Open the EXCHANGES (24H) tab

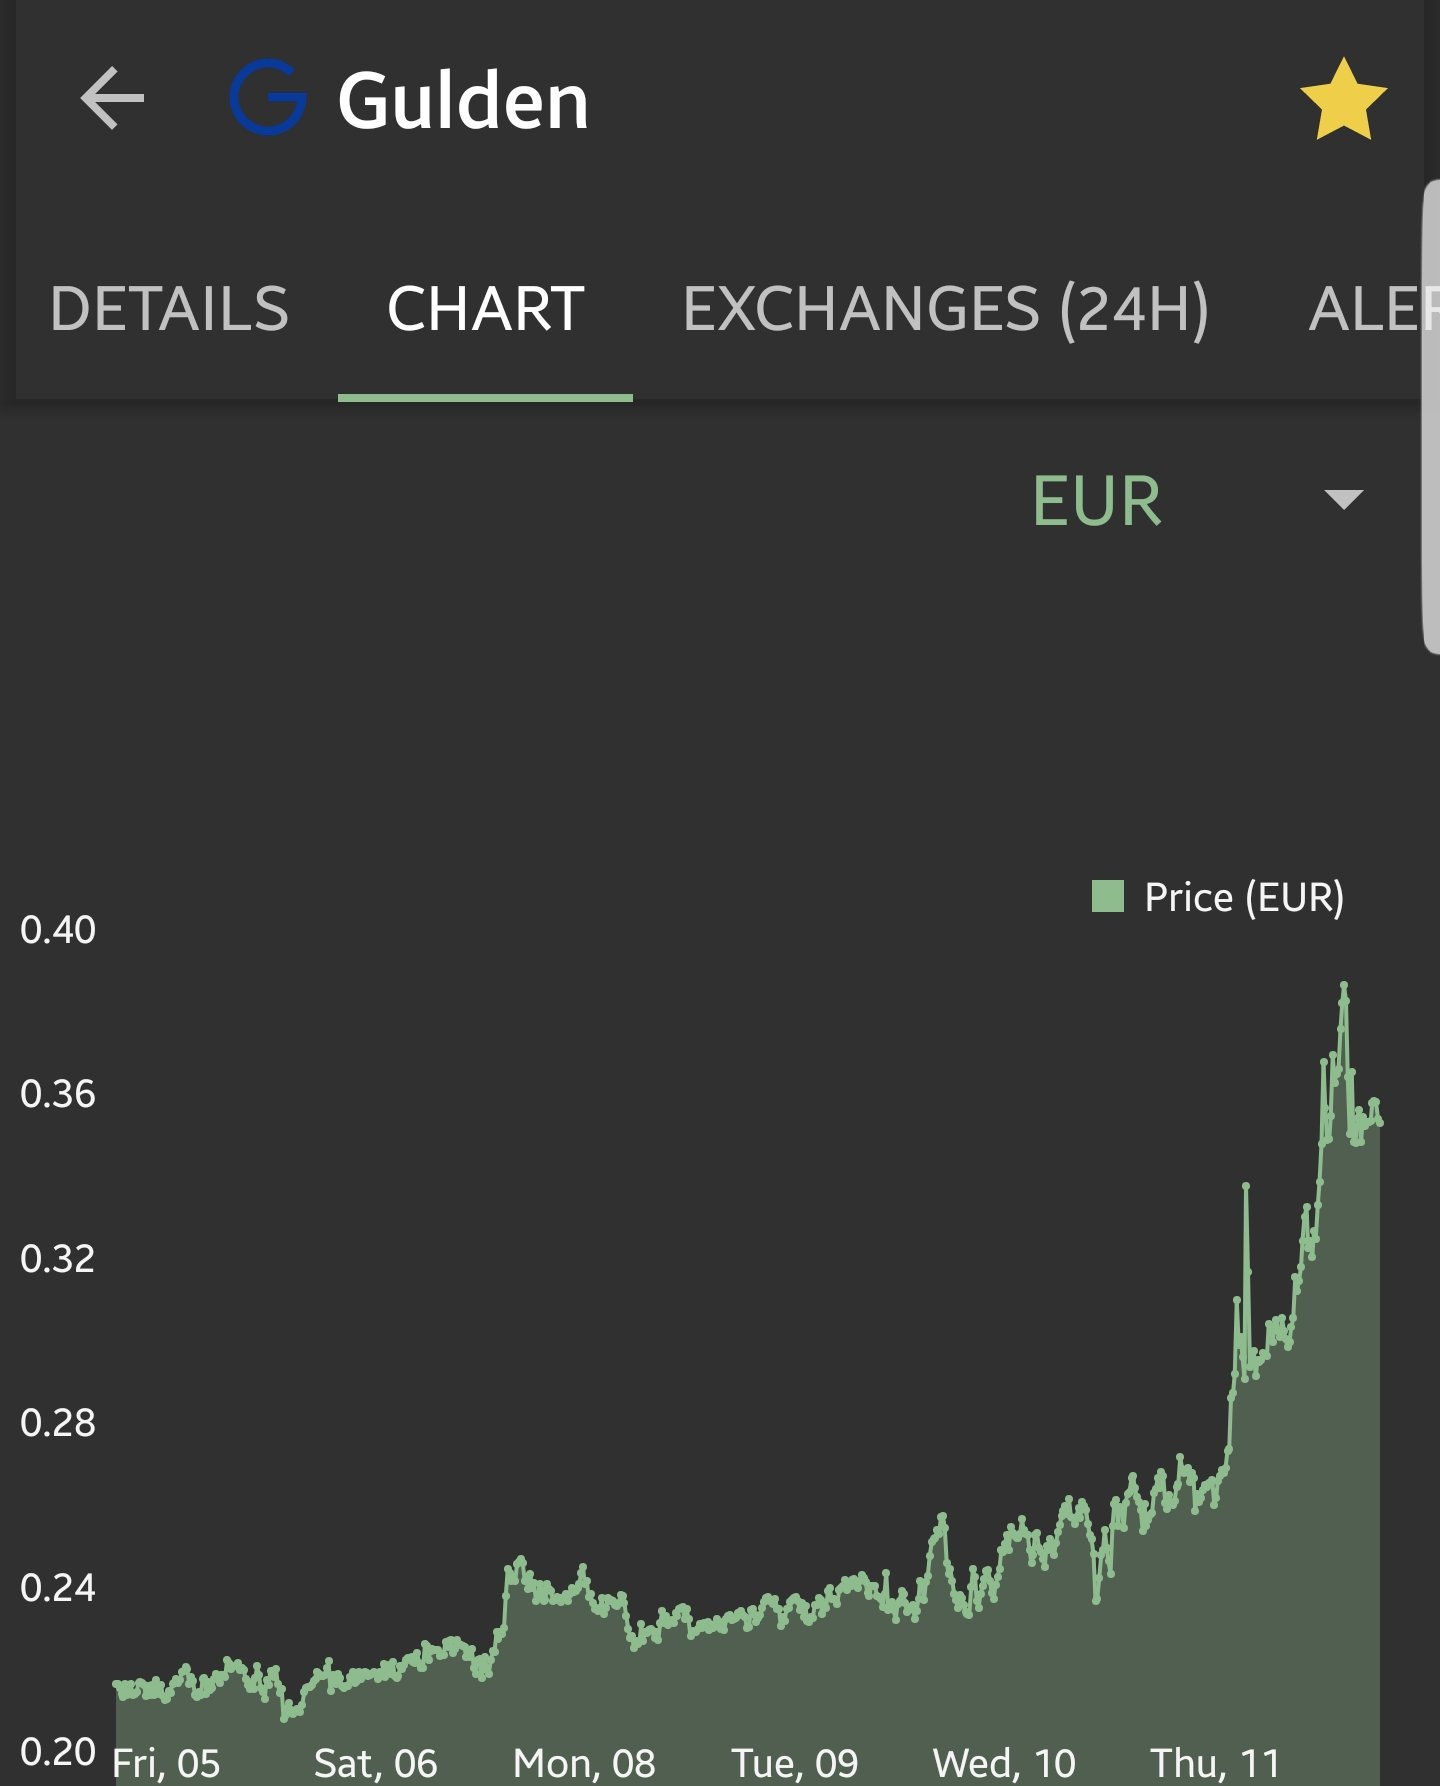coord(946,309)
